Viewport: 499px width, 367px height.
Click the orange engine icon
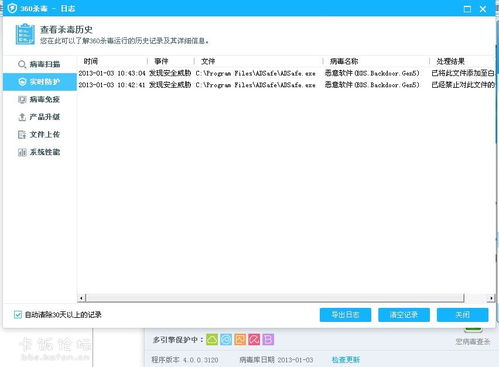click(x=240, y=340)
